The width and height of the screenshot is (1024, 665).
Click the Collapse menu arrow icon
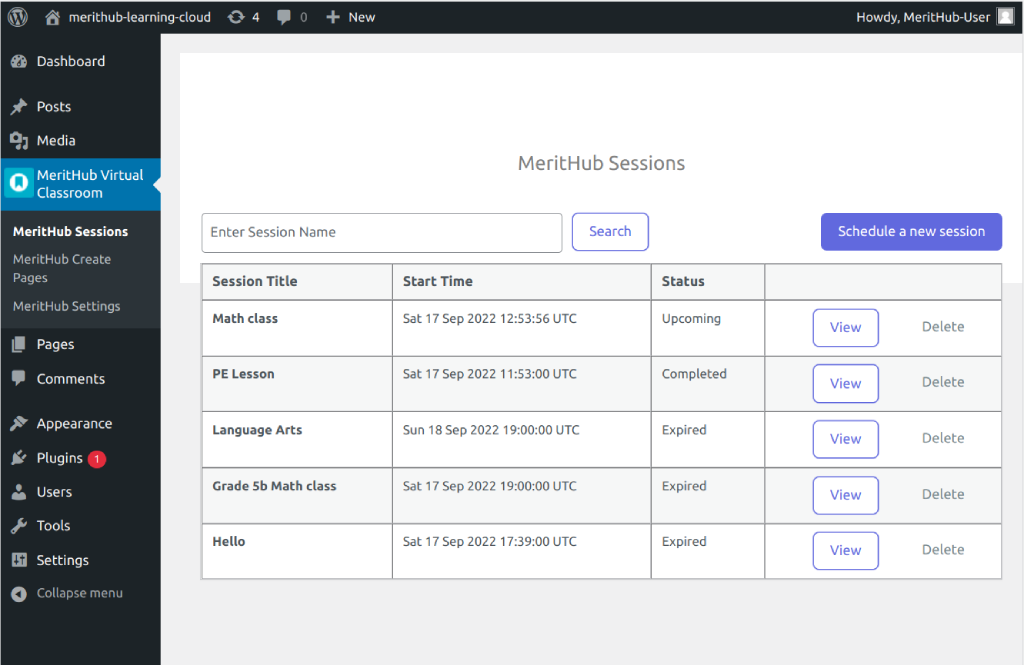click(x=19, y=594)
